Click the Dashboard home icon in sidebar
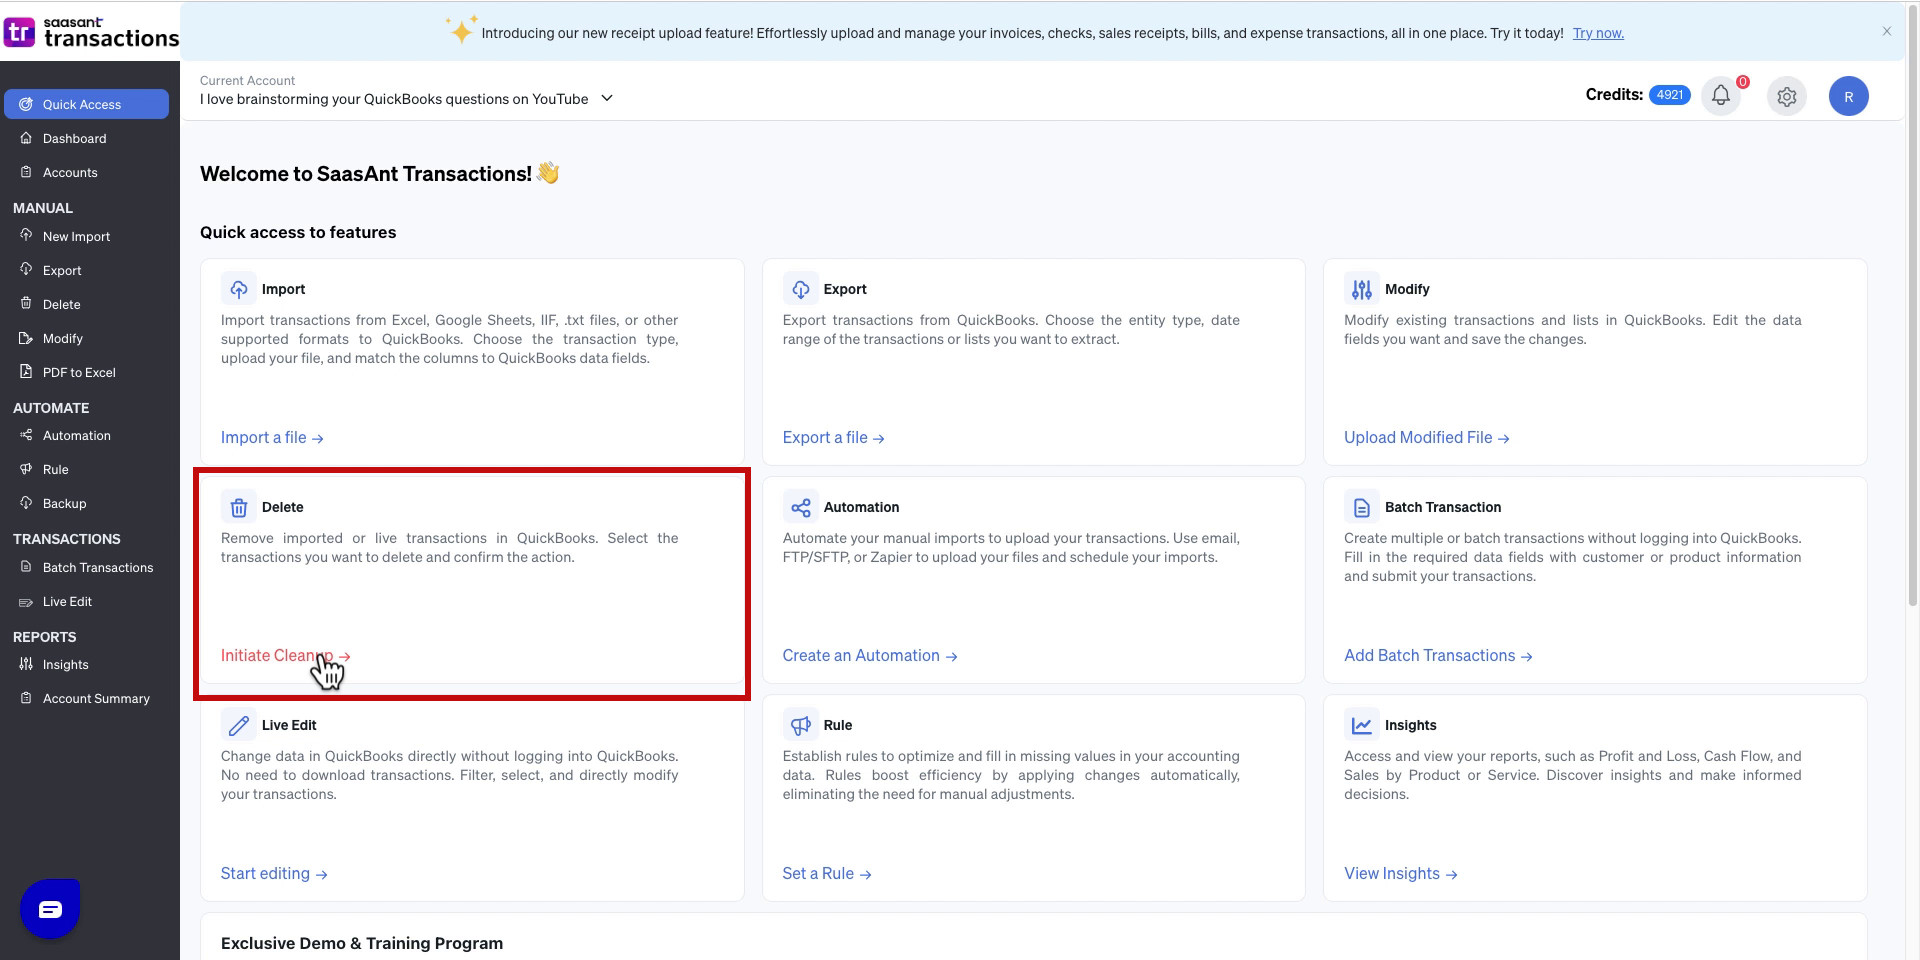 pos(26,138)
